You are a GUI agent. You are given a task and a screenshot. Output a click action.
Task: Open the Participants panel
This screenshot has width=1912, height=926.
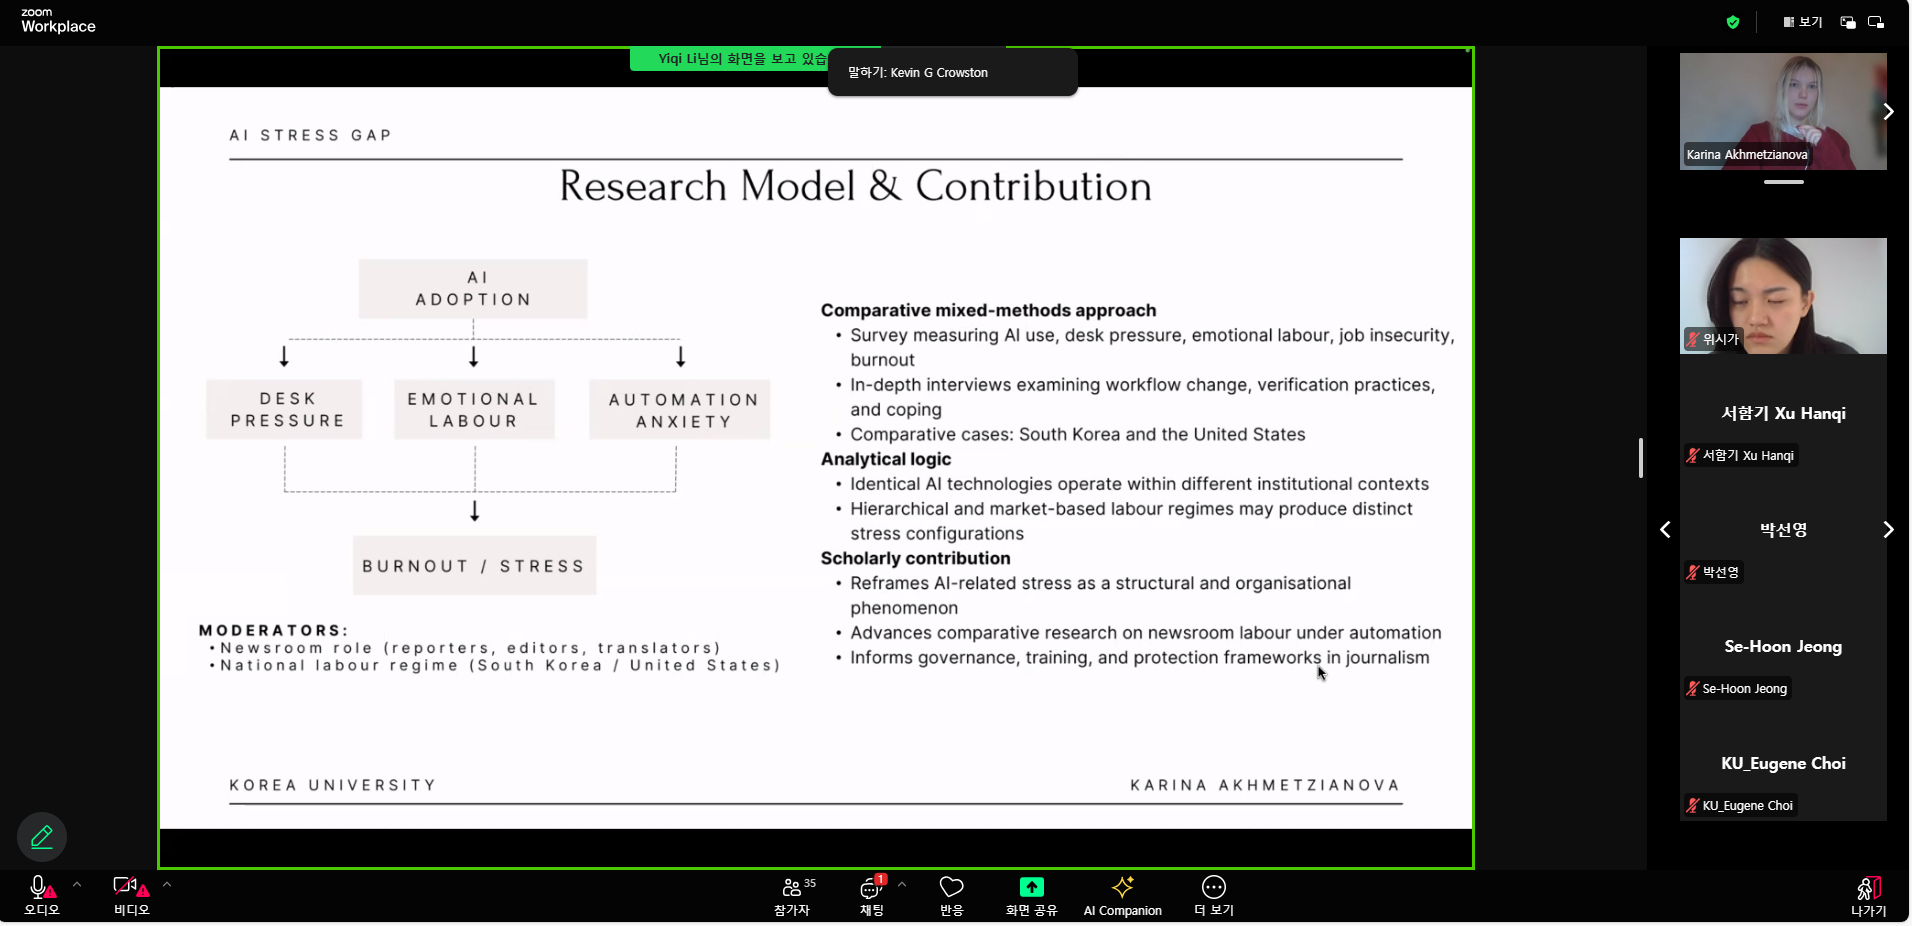coord(791,895)
